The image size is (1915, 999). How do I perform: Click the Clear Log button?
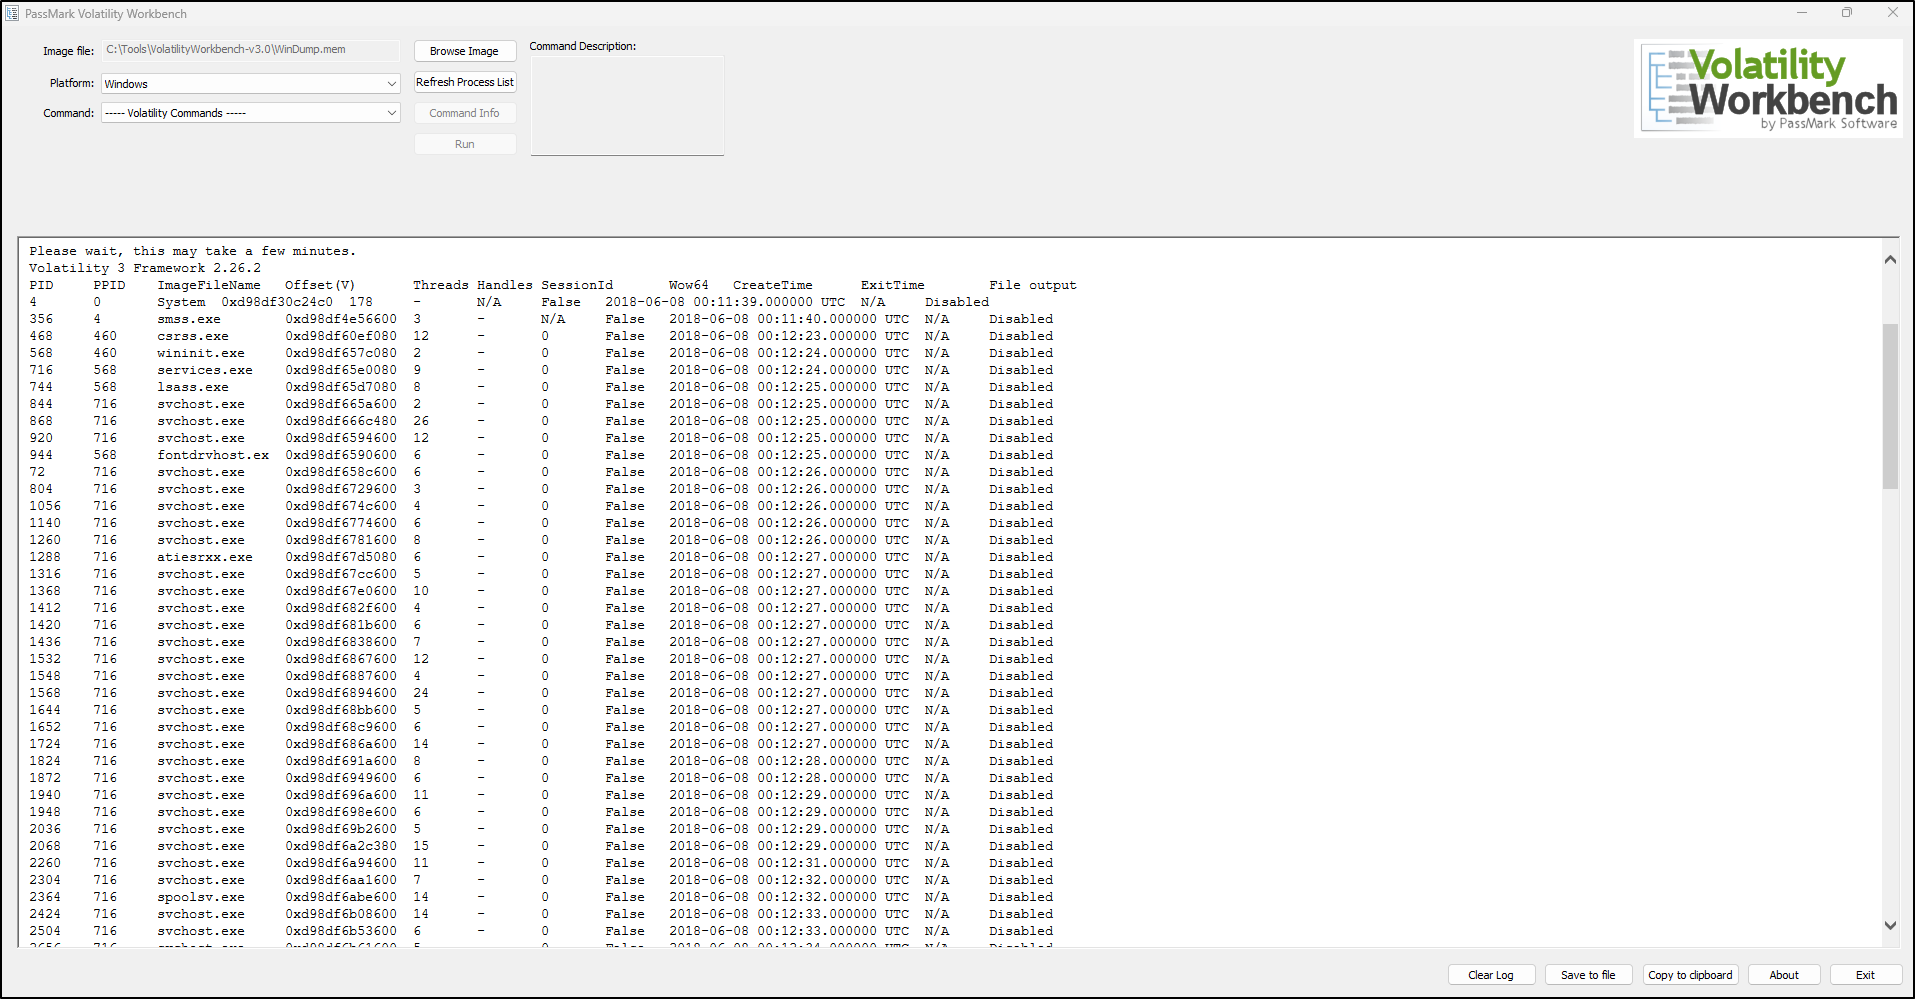(x=1491, y=975)
